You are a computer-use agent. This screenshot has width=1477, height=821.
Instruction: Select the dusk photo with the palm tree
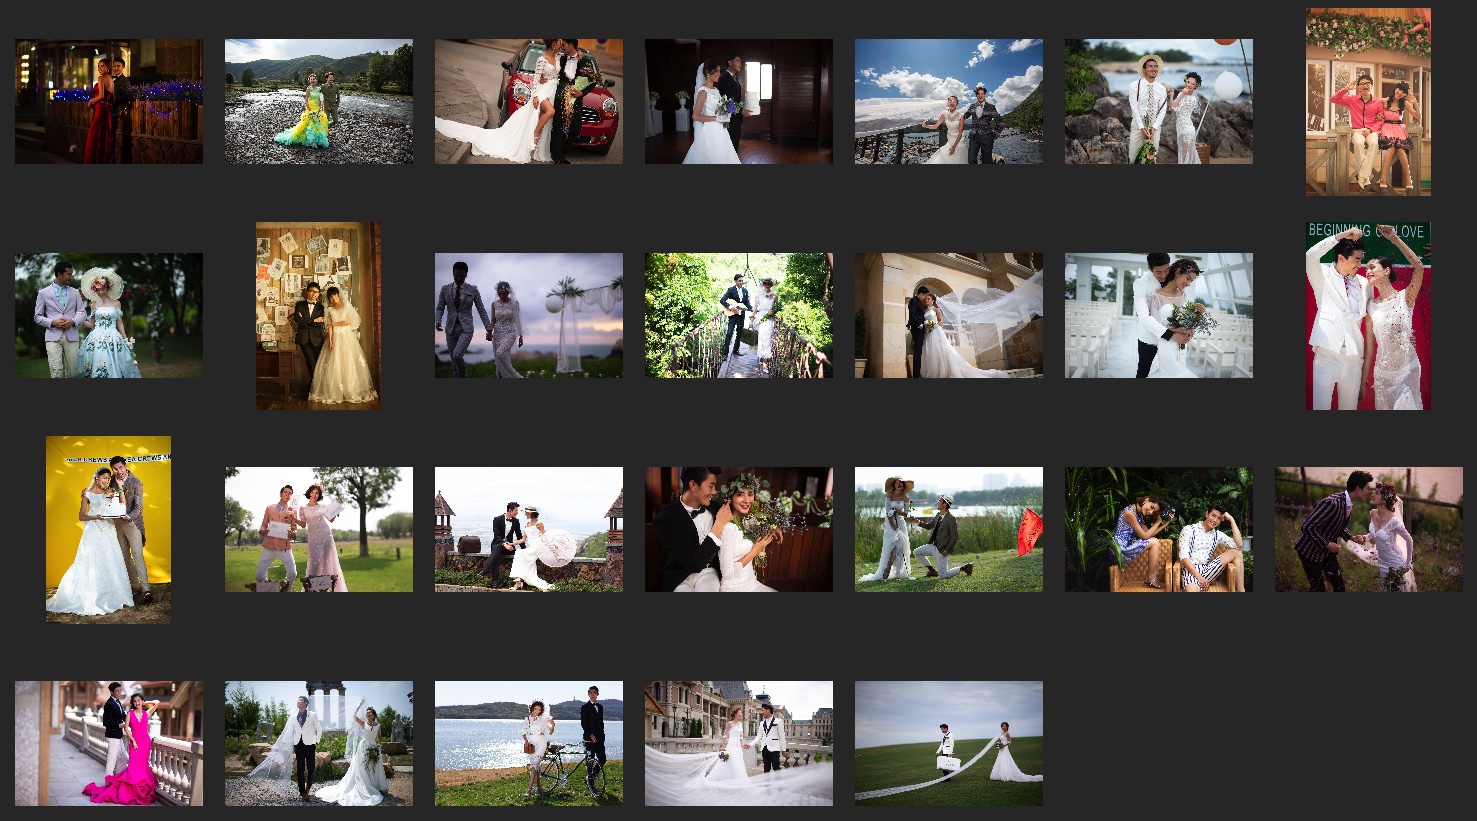(x=528, y=315)
